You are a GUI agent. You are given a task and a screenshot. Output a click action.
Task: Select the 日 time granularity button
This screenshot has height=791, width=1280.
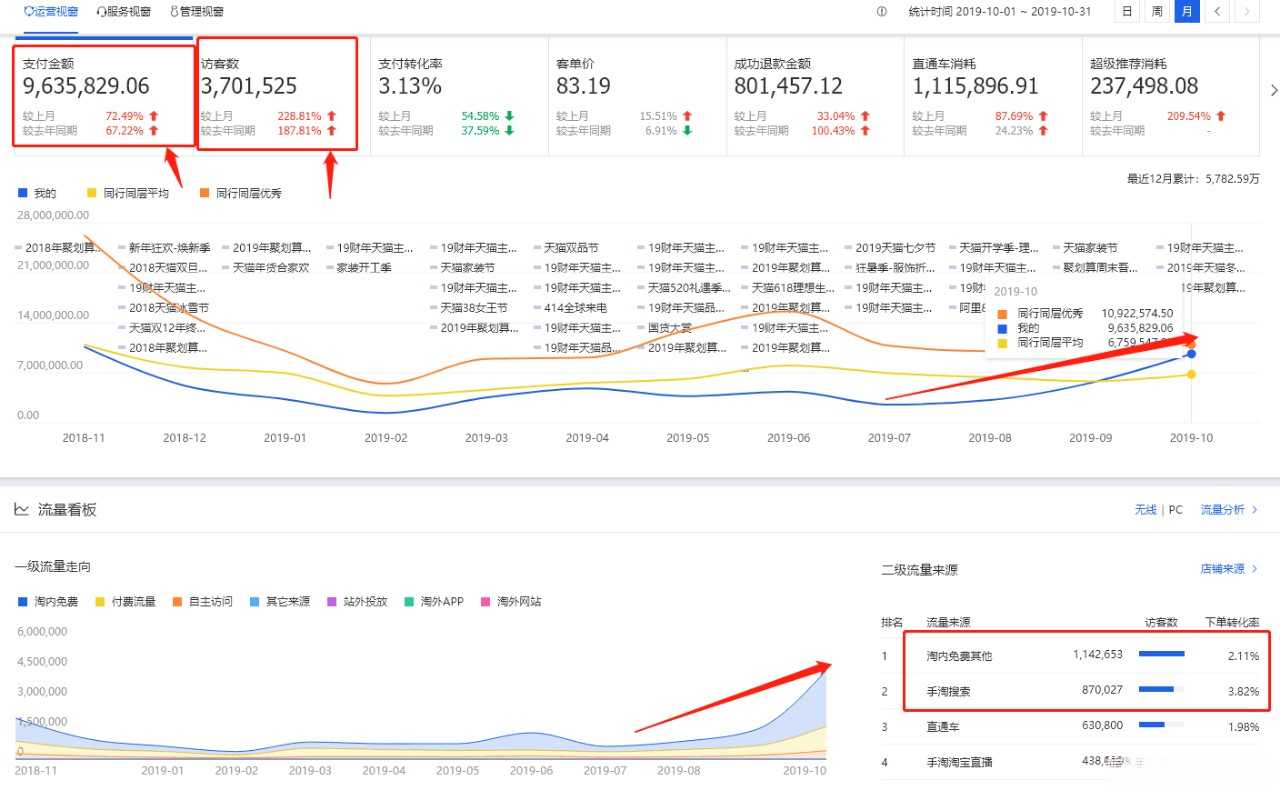[1127, 12]
